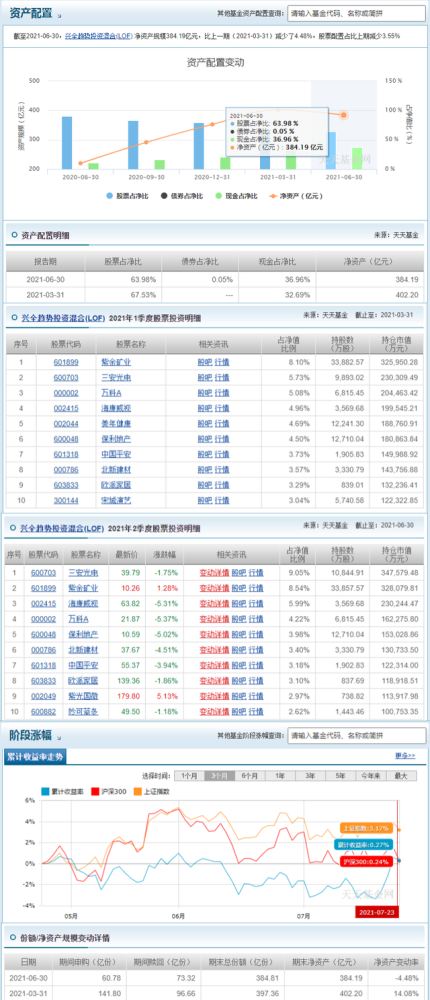Click 北新建材 stock name in Q2 table
The image size is (430, 1000).
[83, 650]
